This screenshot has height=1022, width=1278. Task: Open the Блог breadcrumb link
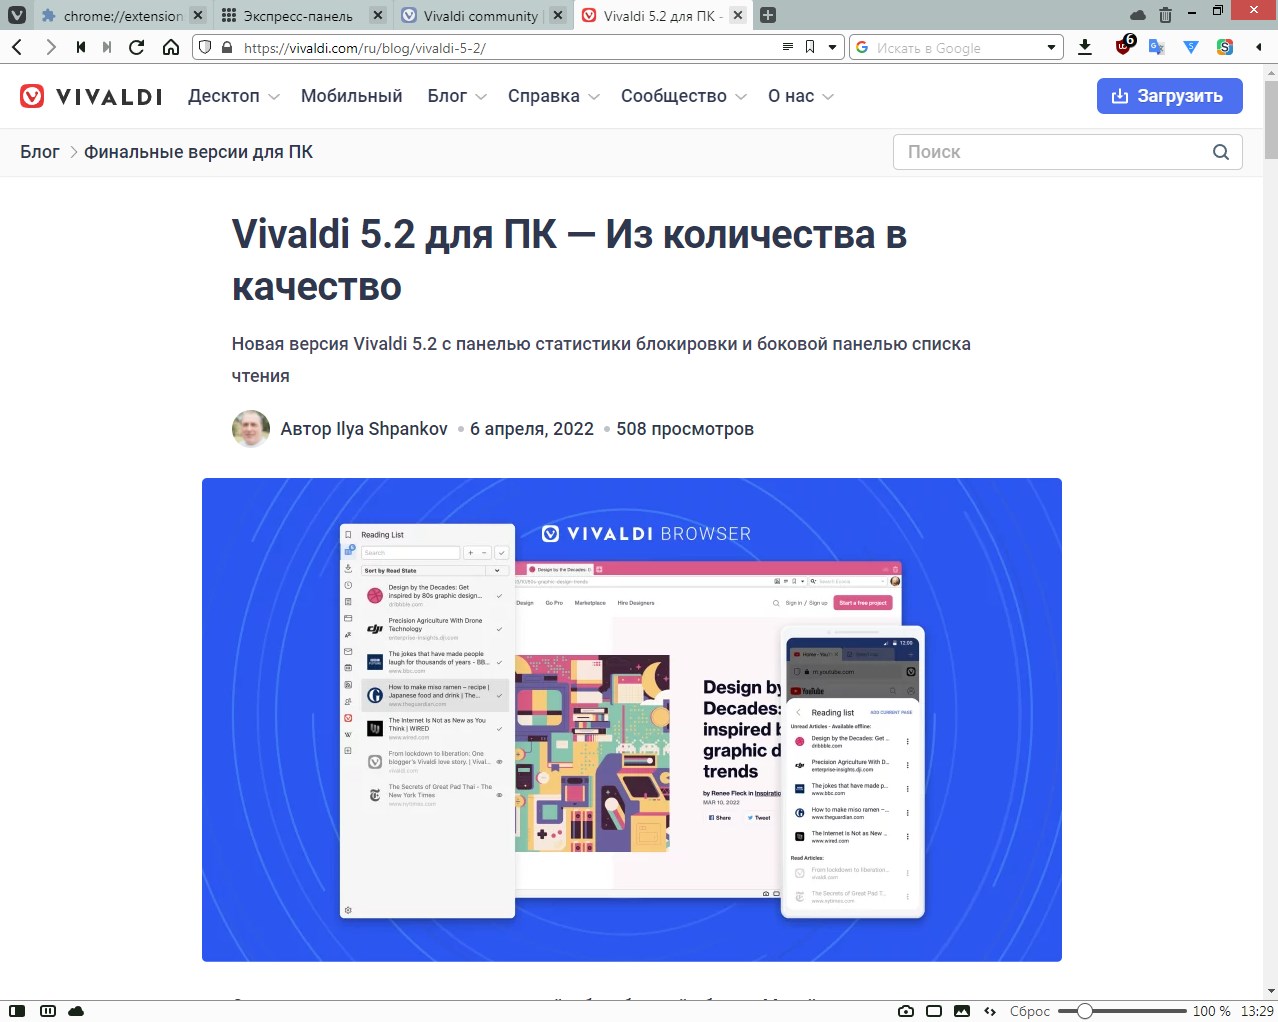pos(40,152)
